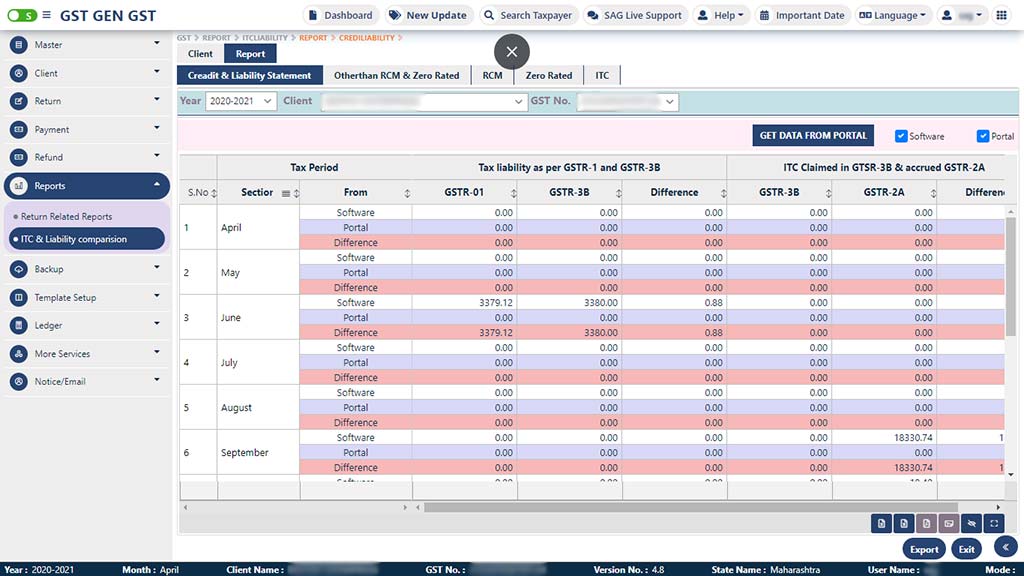Click the Notice/Email sidebar icon
The width and height of the screenshot is (1024, 576).
18,381
